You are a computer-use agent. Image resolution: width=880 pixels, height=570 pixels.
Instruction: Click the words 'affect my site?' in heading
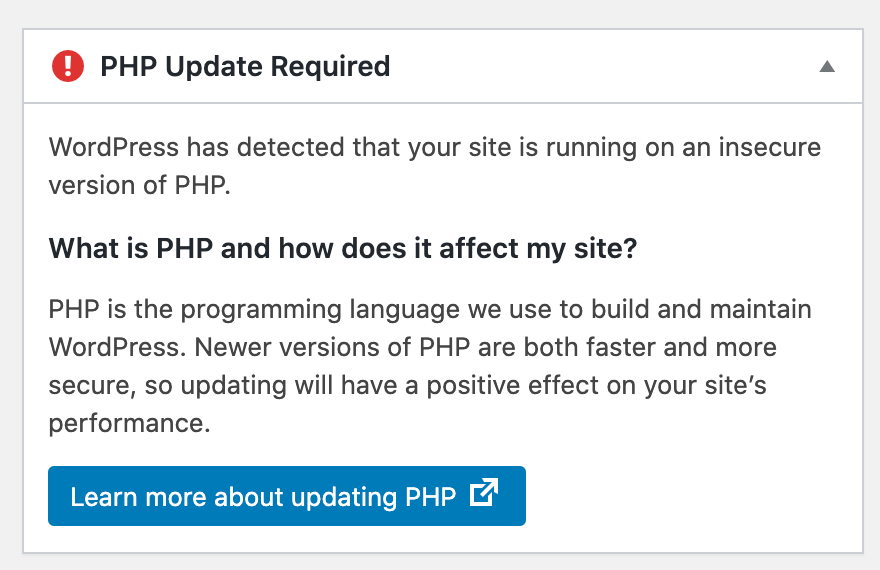point(538,248)
